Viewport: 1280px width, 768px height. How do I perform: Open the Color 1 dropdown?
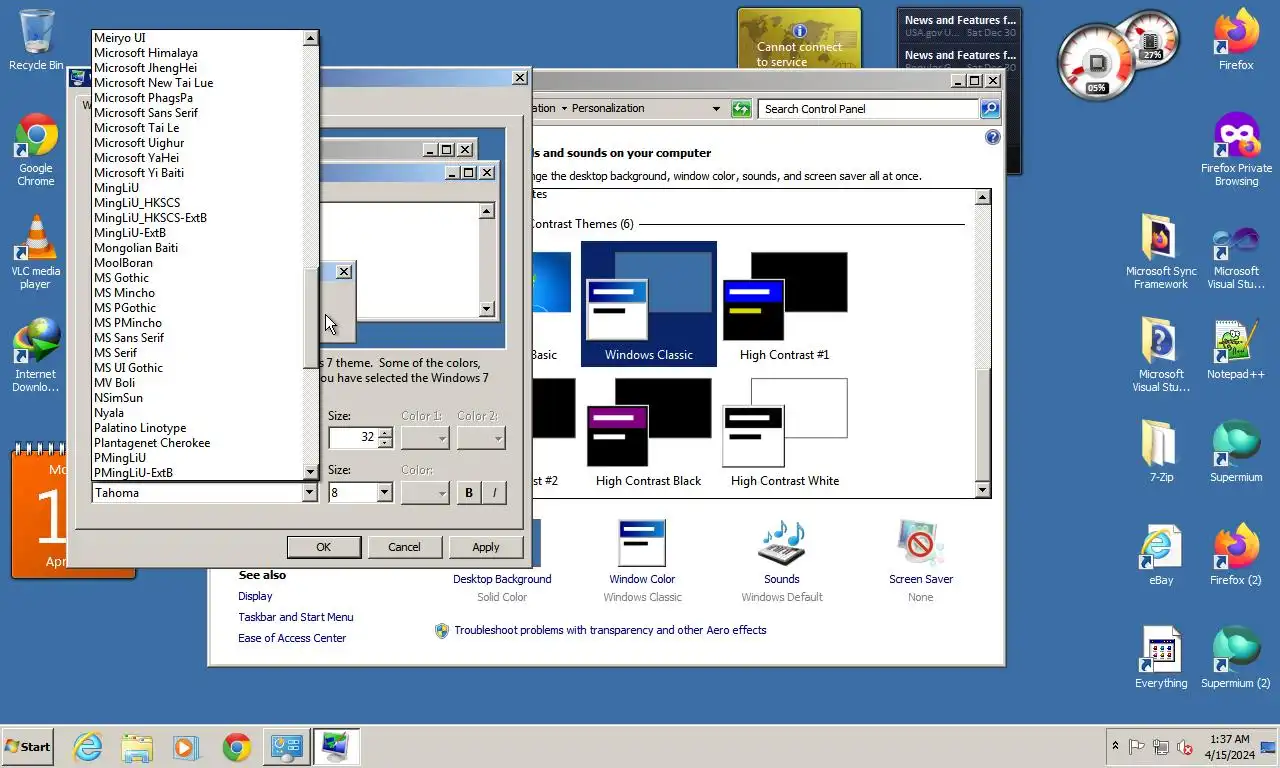point(425,437)
